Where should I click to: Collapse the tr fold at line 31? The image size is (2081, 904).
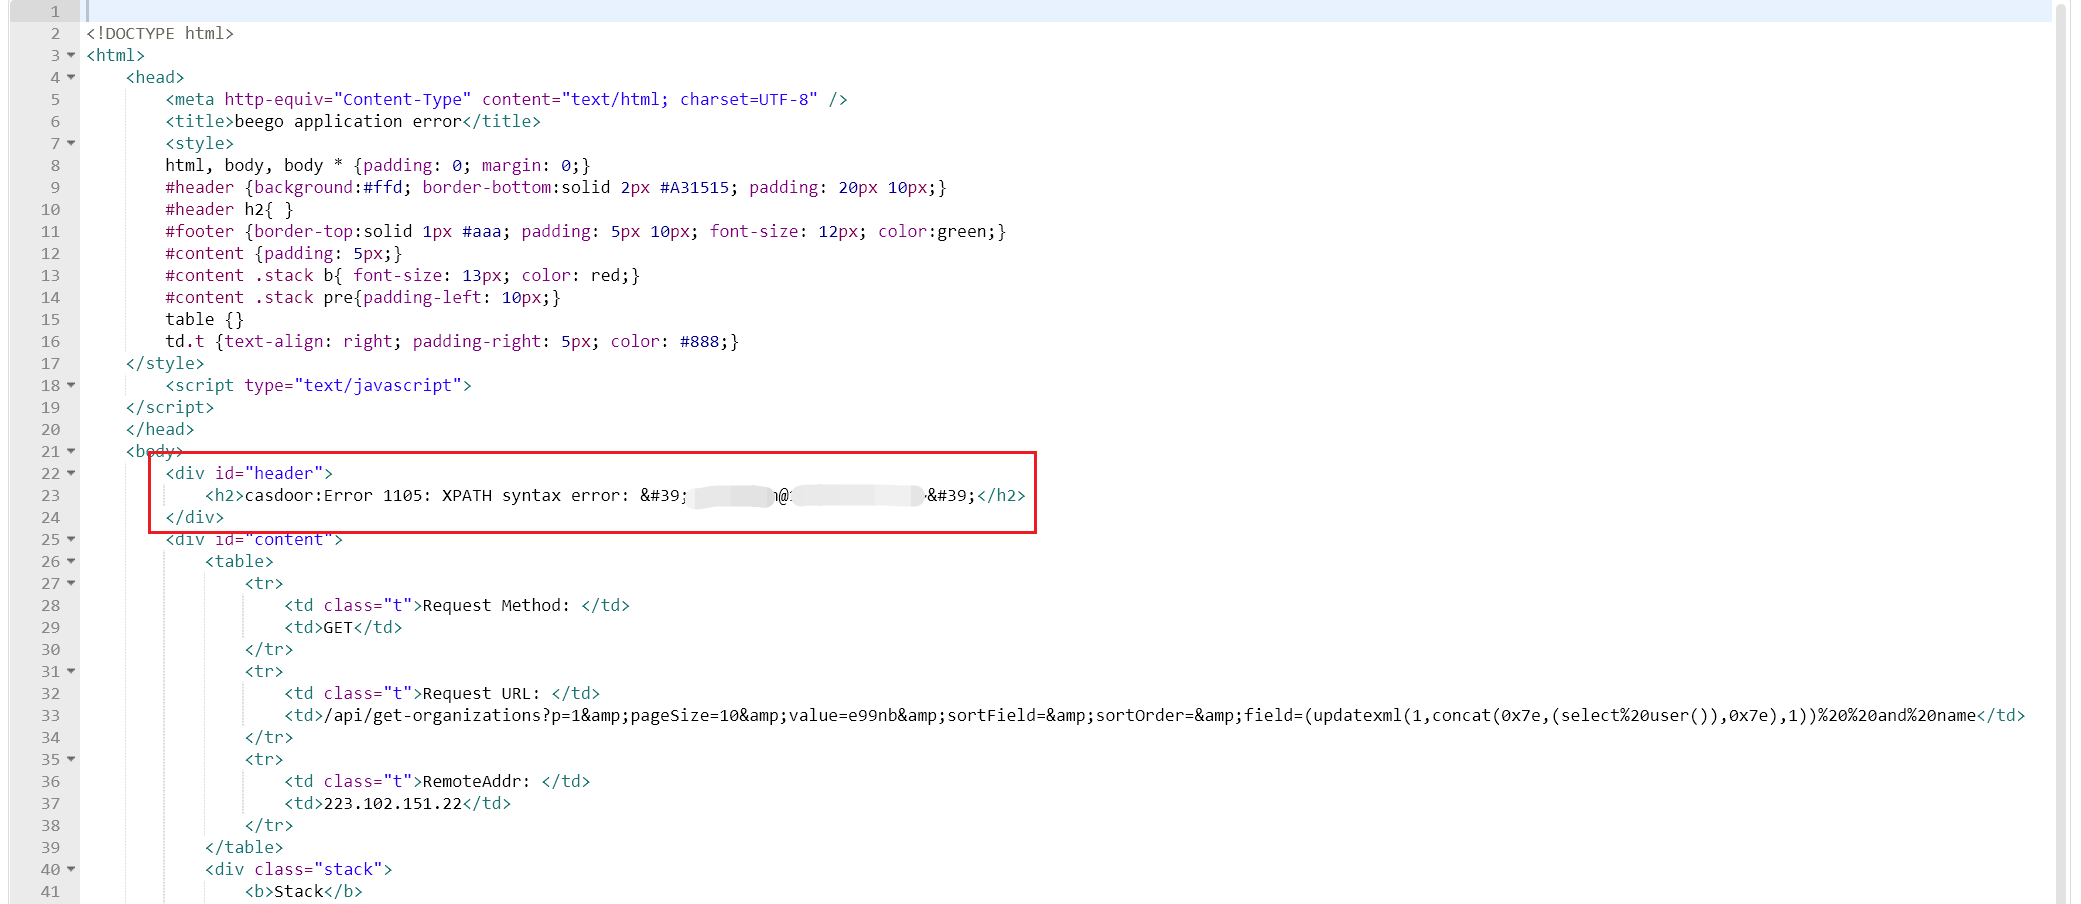coord(71,671)
